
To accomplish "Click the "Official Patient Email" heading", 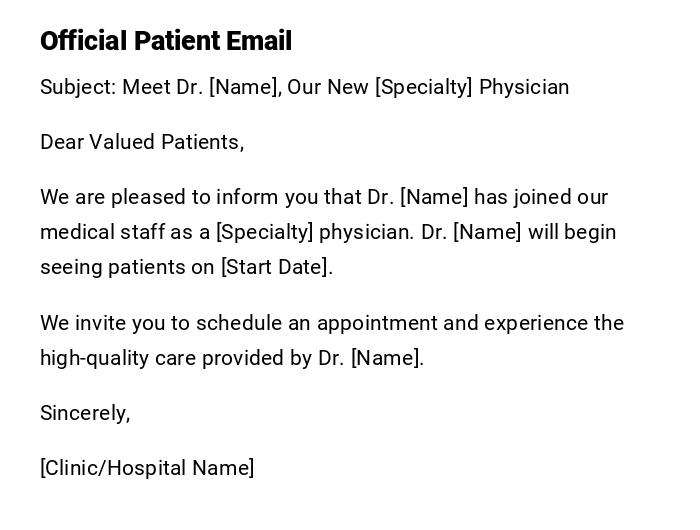I will (166, 41).
